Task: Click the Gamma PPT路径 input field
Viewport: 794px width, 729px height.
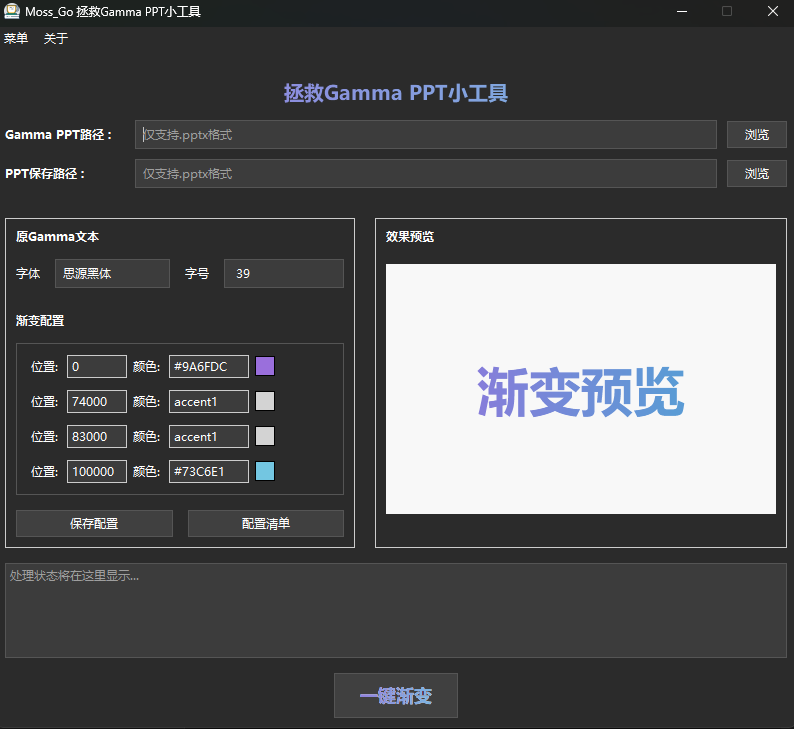Action: click(x=425, y=134)
